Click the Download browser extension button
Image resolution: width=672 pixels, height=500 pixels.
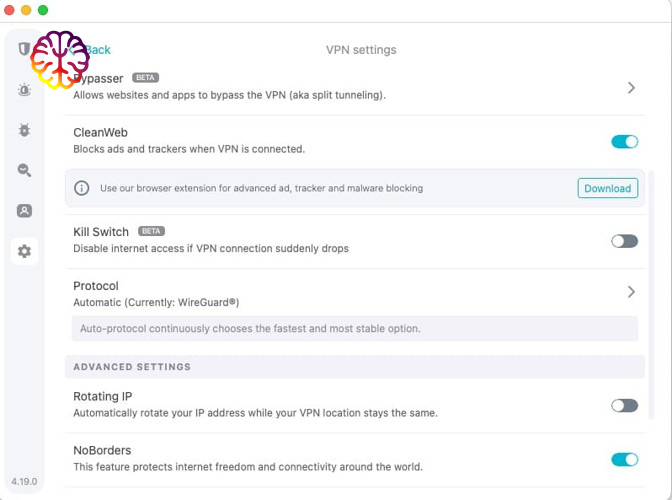[x=607, y=188]
